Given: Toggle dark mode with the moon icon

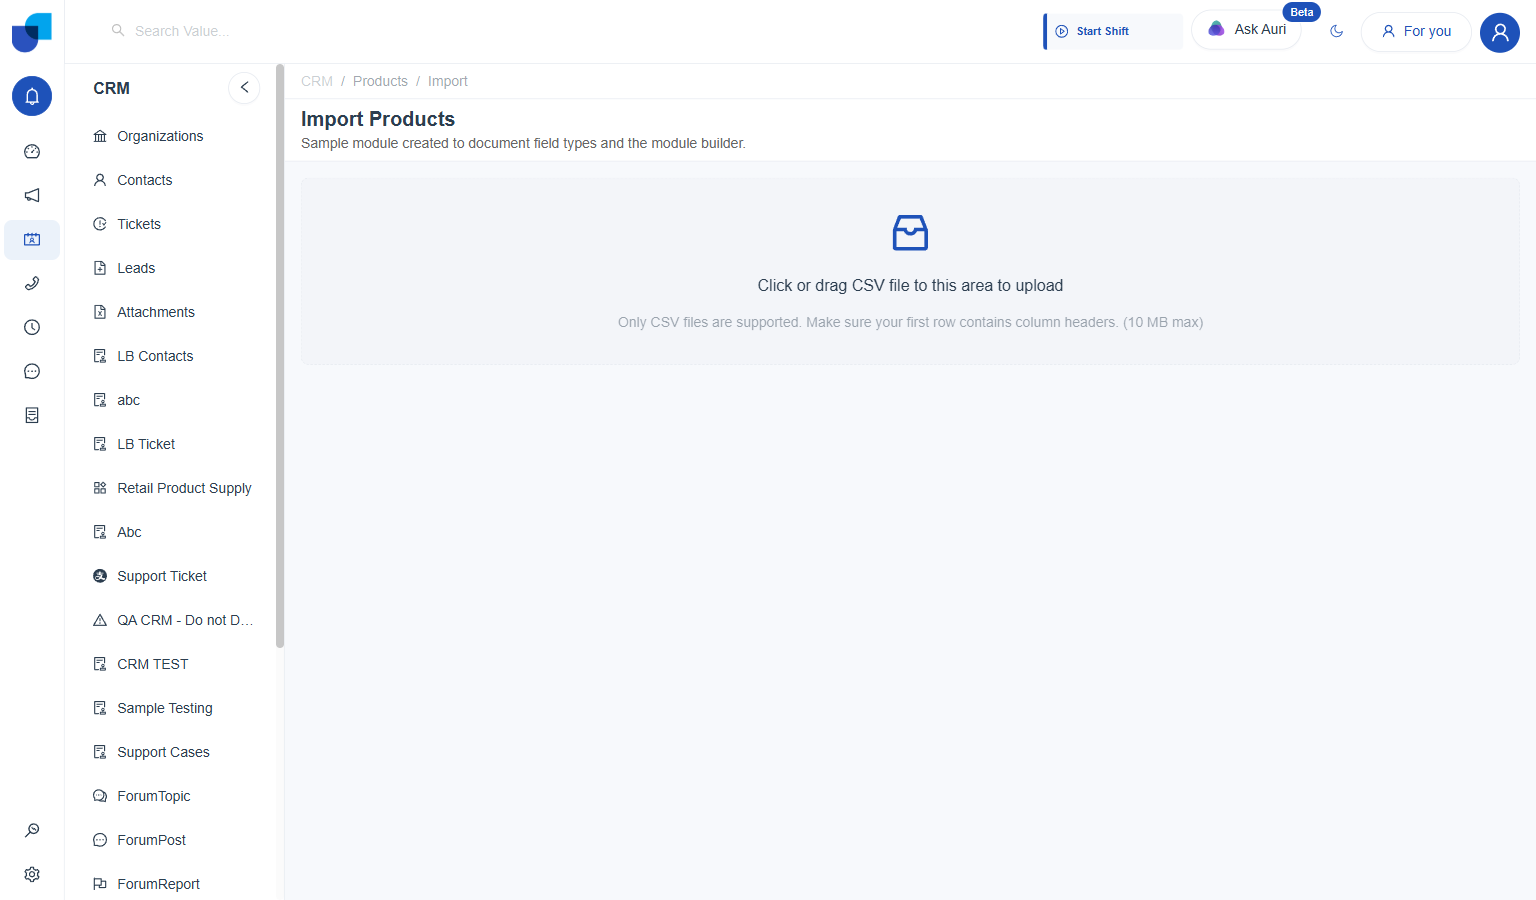Looking at the screenshot, I should (x=1337, y=32).
